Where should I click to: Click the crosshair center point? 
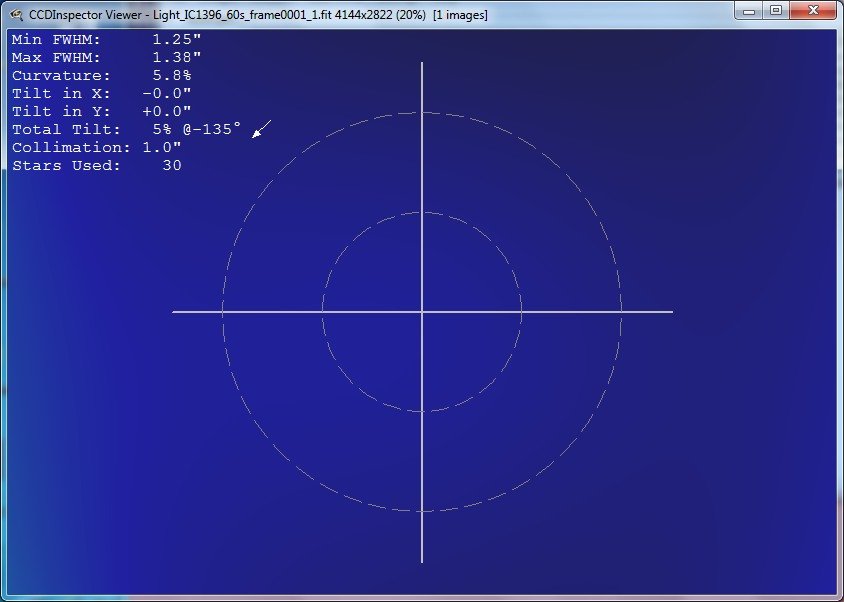[x=423, y=312]
